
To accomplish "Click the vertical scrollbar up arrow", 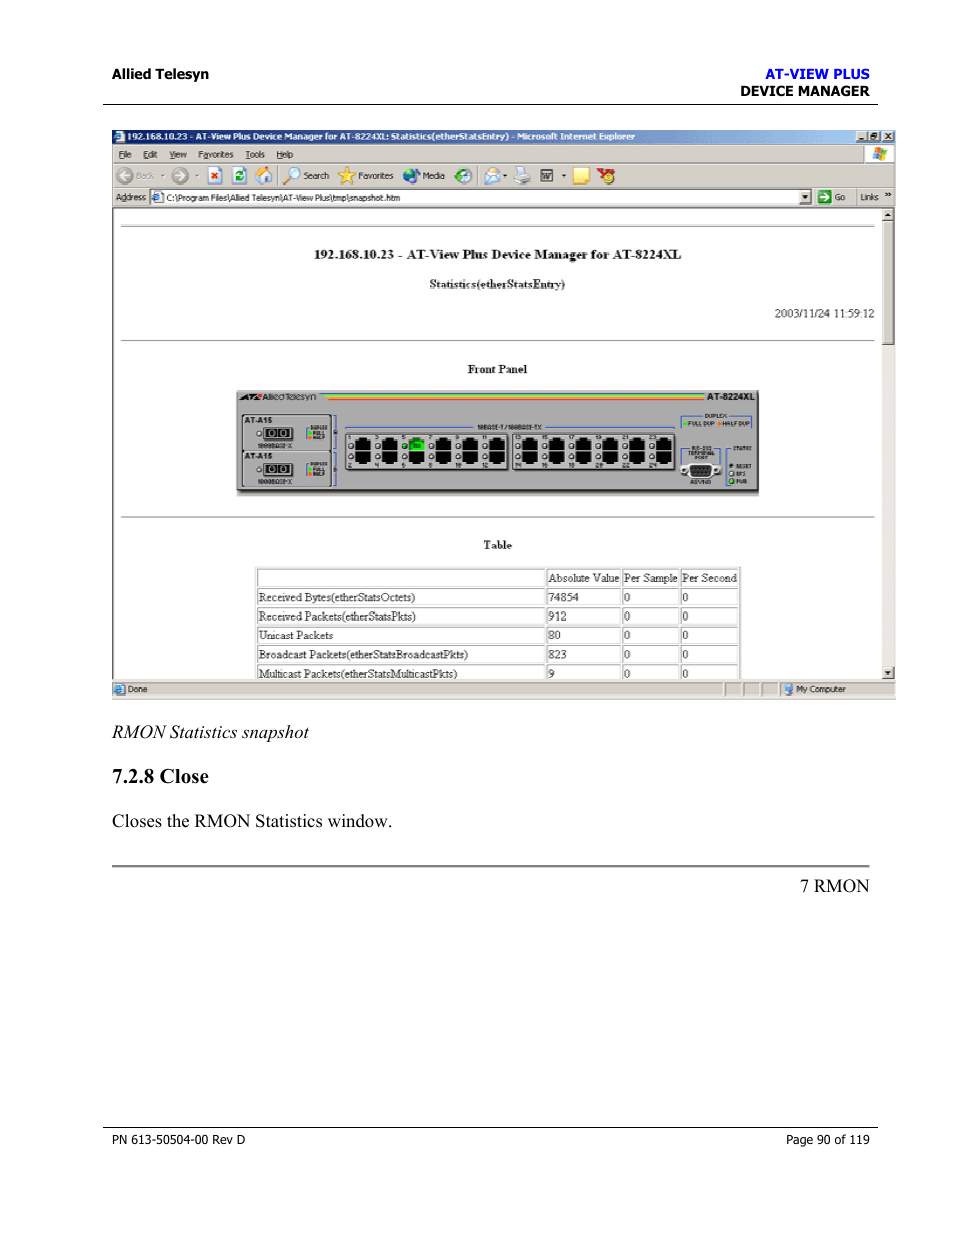I will (888, 215).
